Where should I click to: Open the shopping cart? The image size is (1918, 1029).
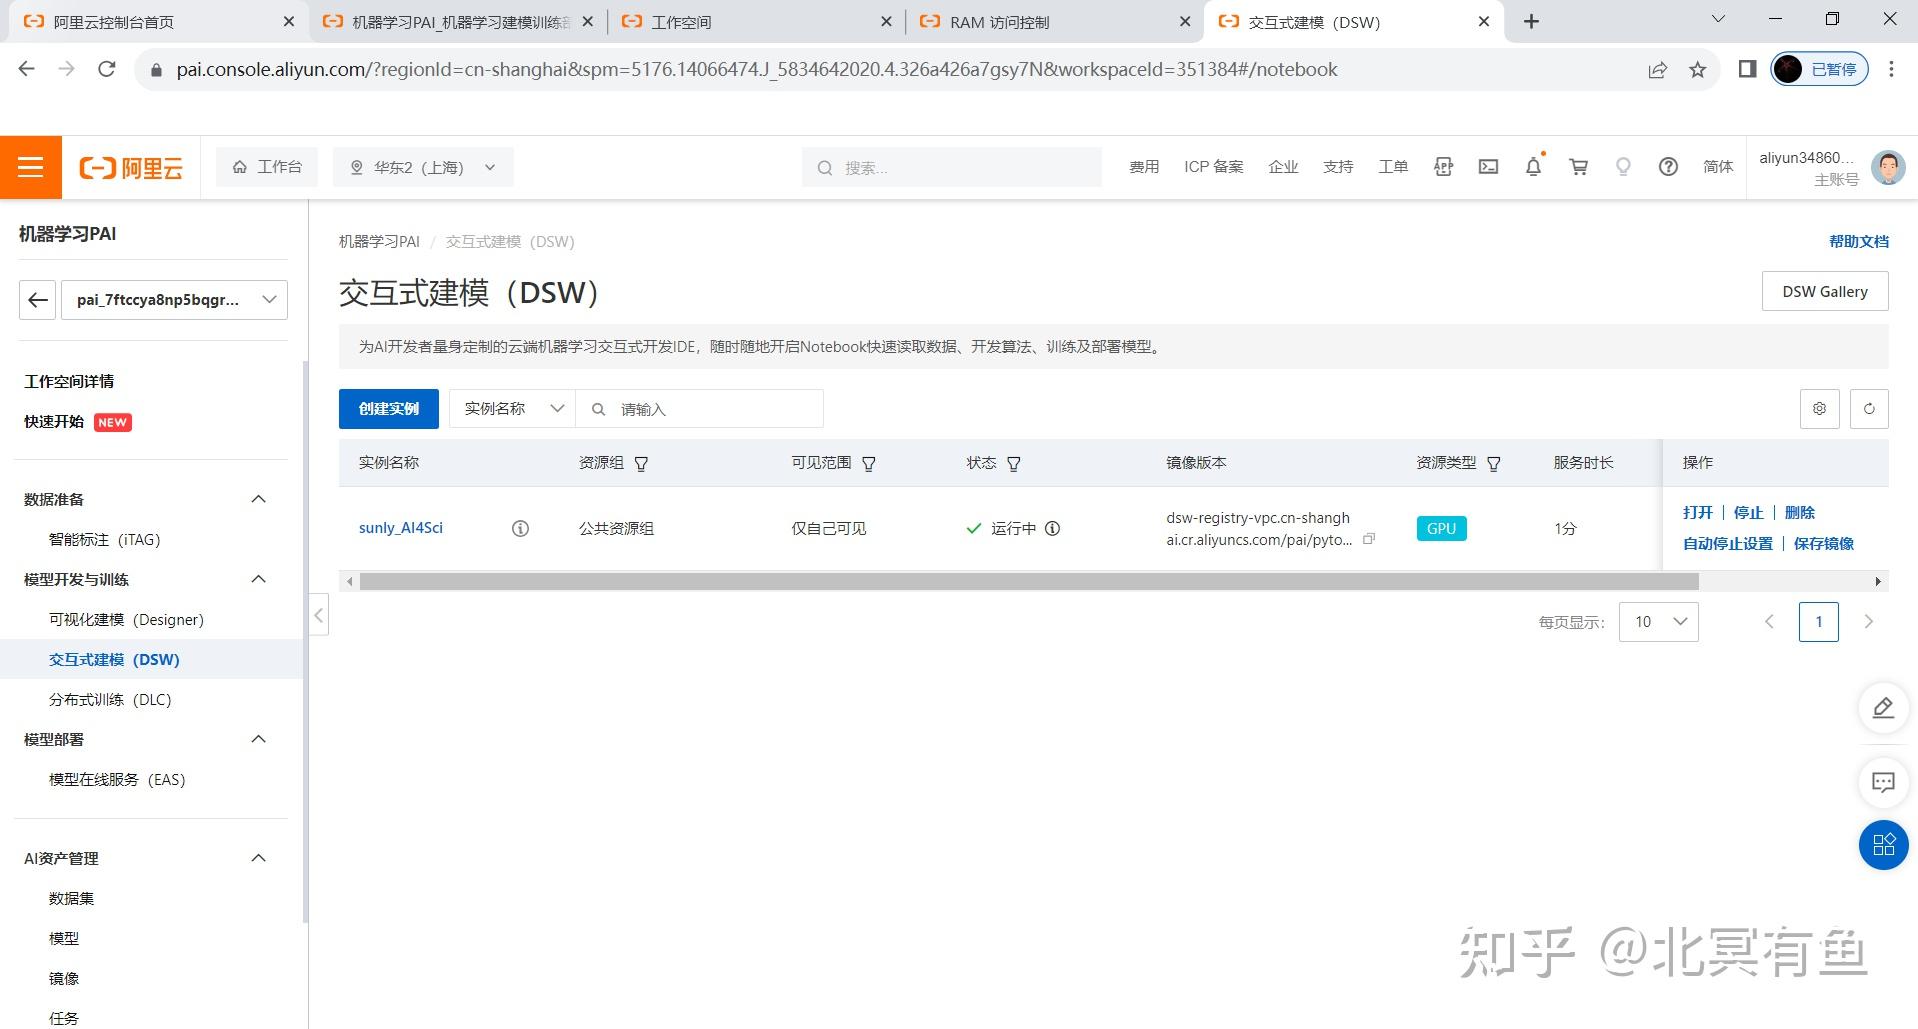pyautogui.click(x=1578, y=166)
